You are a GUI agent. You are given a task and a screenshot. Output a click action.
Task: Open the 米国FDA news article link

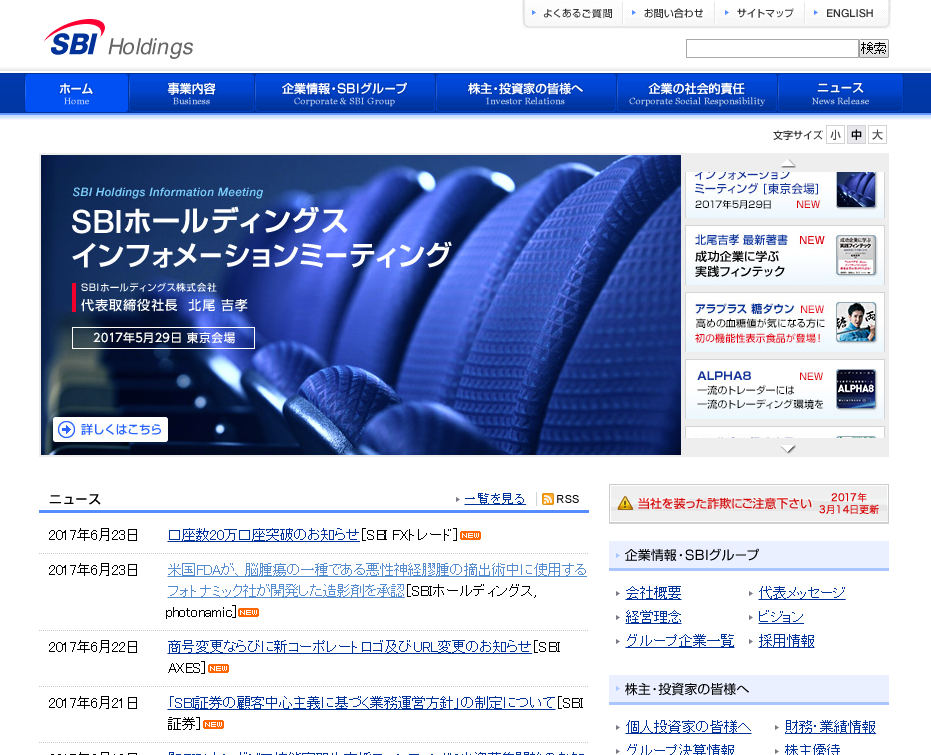(x=376, y=580)
